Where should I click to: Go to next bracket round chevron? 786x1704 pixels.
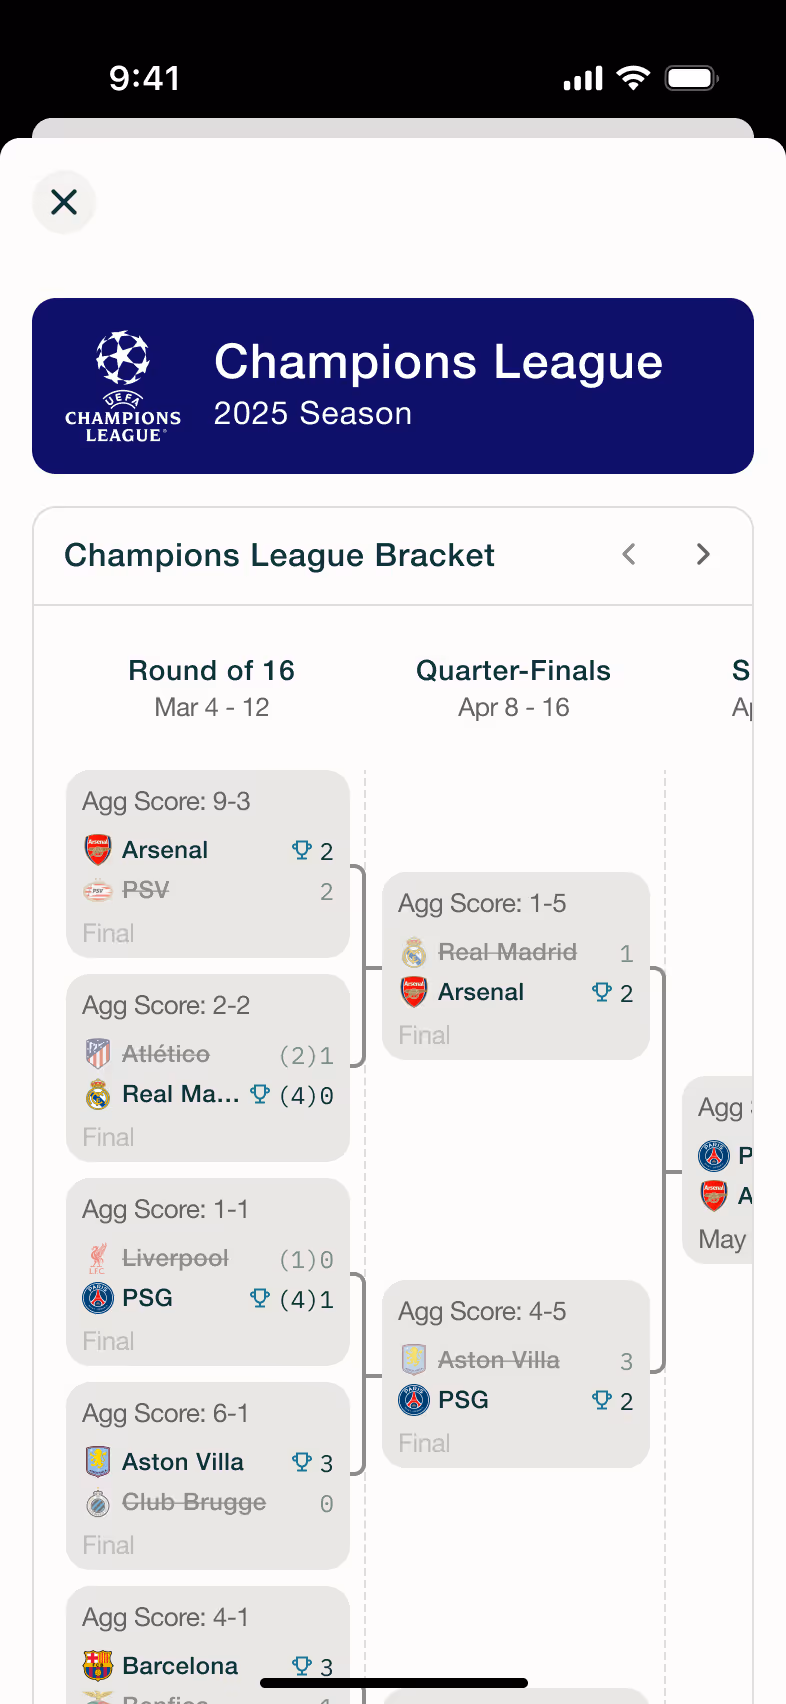(x=703, y=554)
